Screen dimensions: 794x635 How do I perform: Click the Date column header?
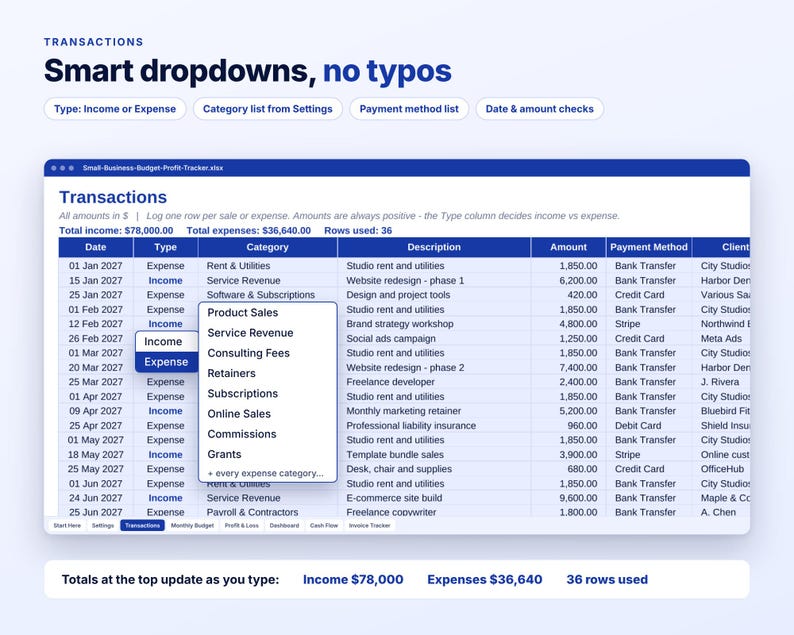tap(96, 247)
